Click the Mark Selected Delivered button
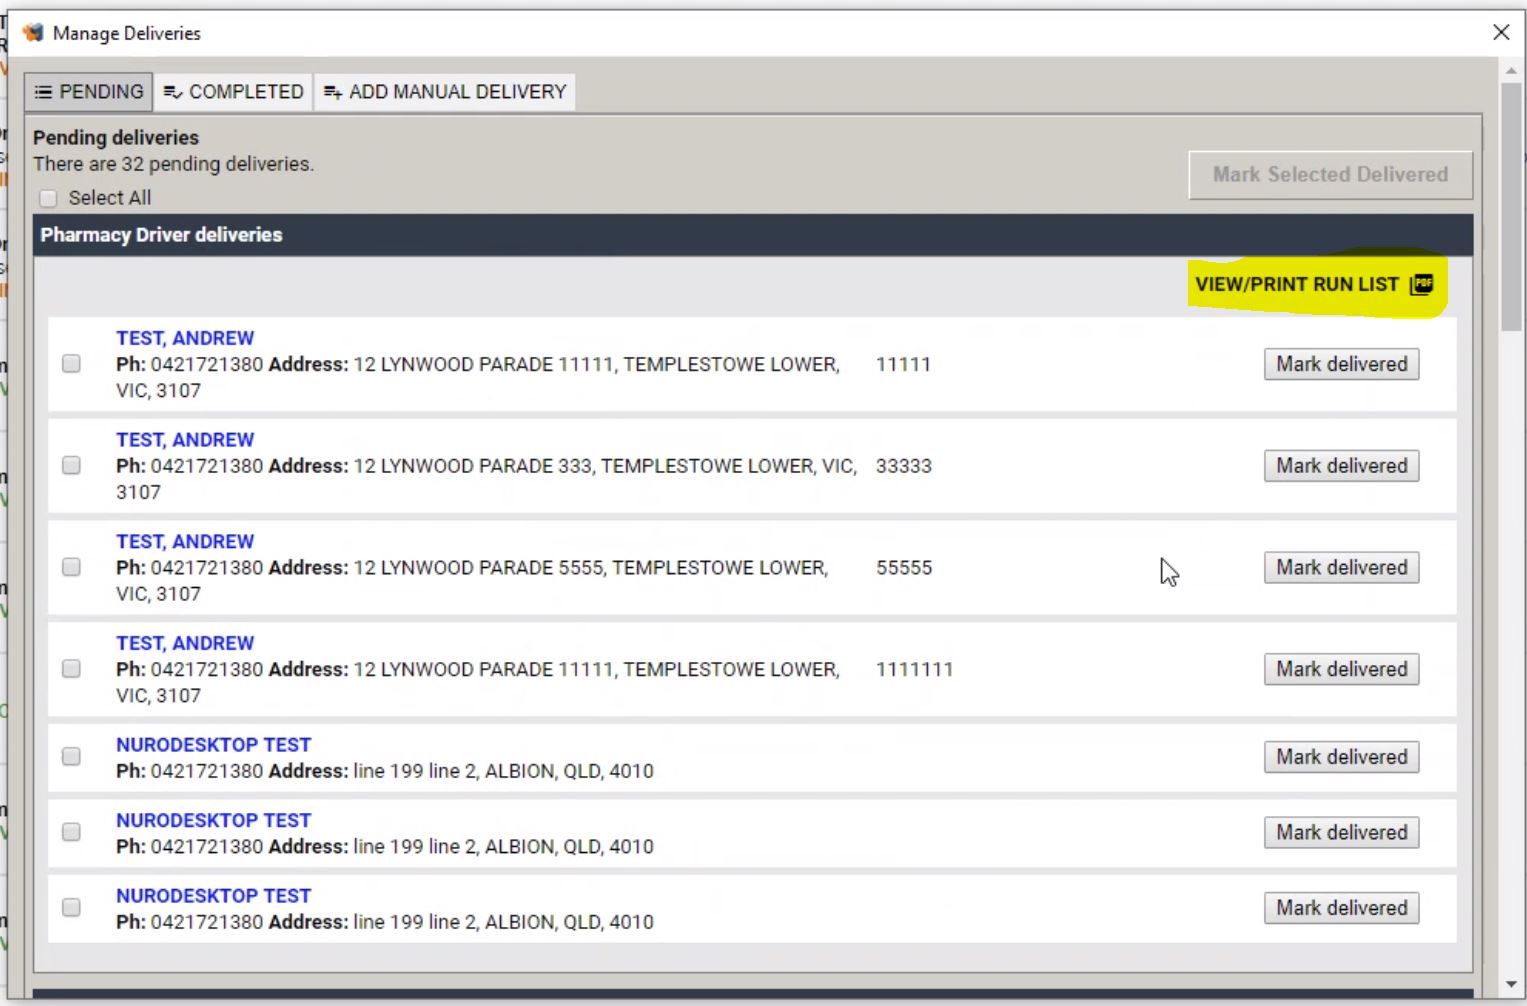Viewport: 1527px width, 1006px height. (1330, 175)
